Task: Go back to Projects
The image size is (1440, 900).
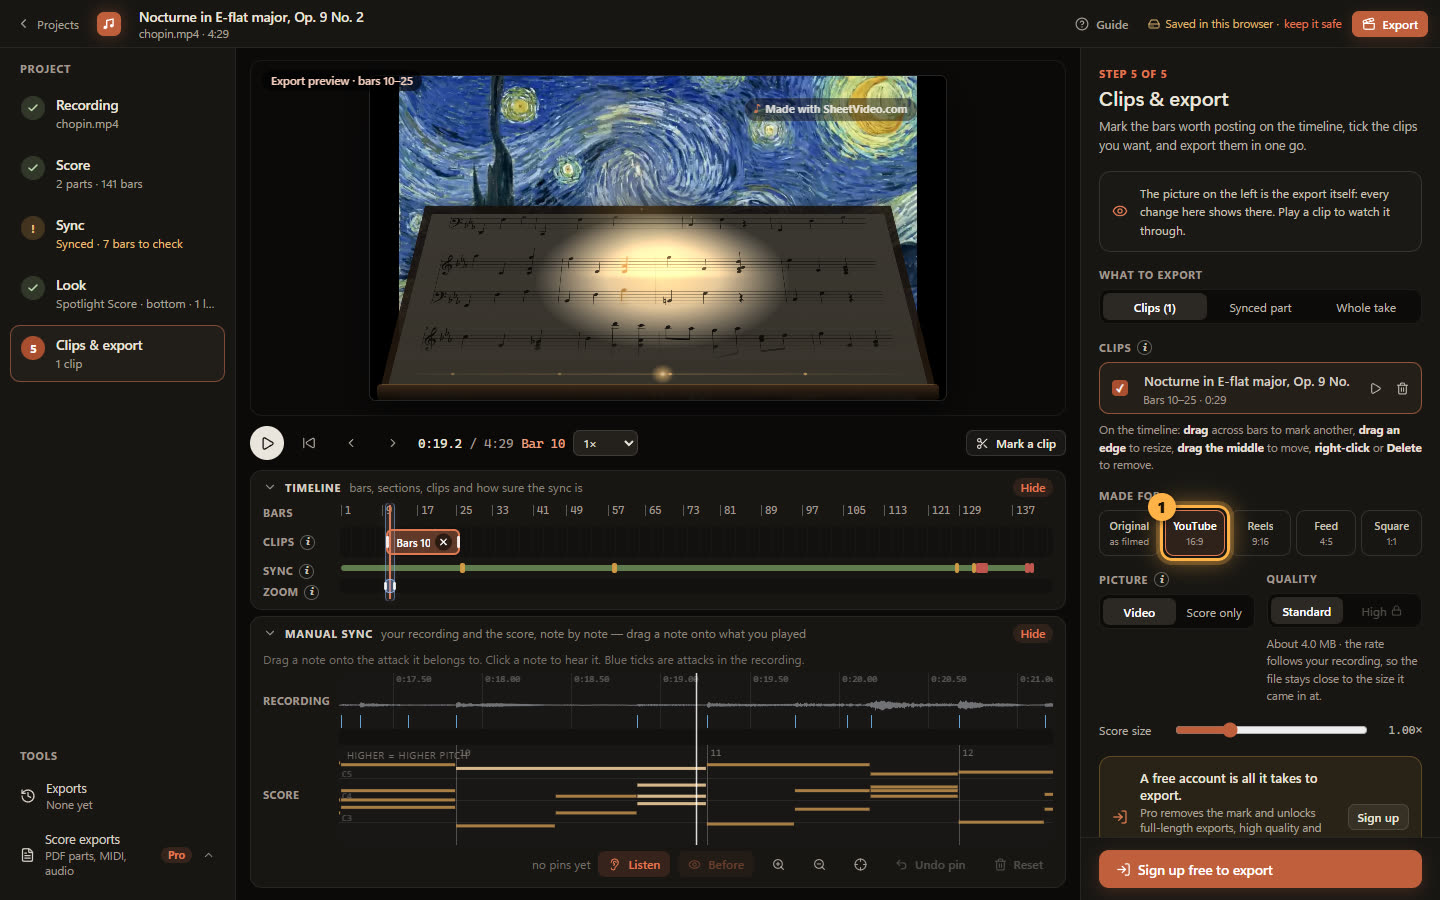Action: 49,24
